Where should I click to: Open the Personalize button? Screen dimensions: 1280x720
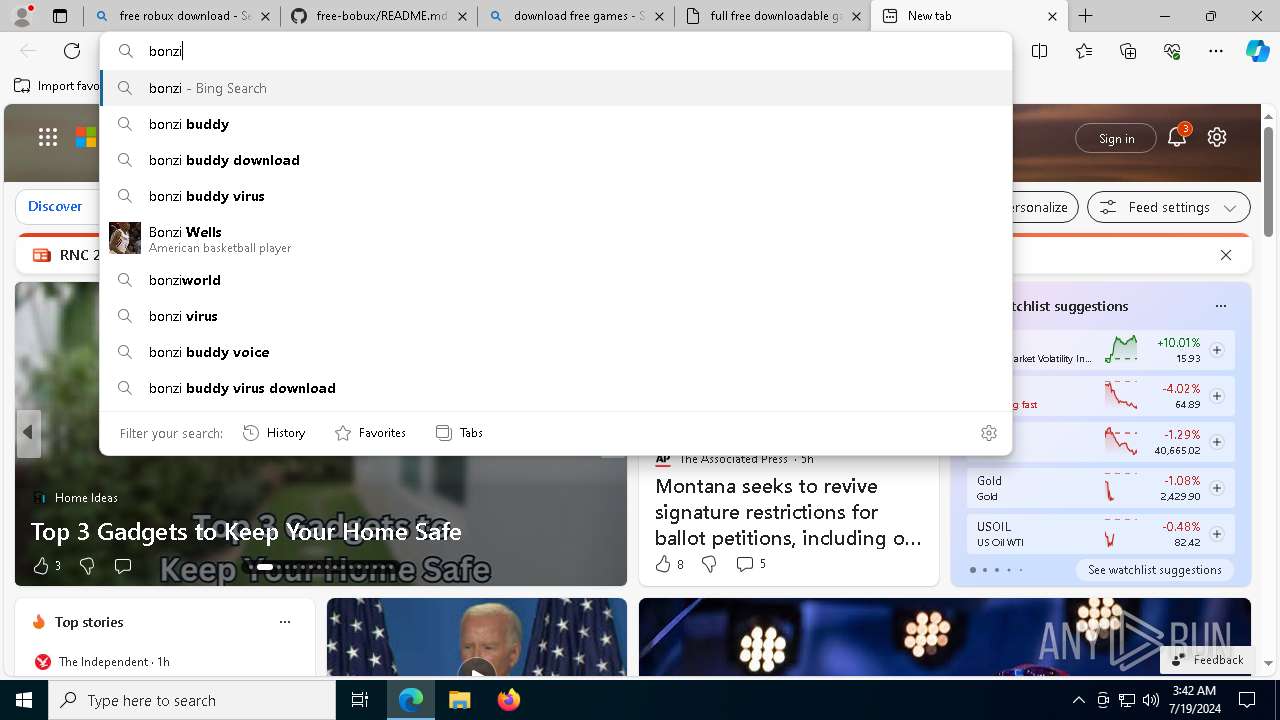tap(1040, 207)
